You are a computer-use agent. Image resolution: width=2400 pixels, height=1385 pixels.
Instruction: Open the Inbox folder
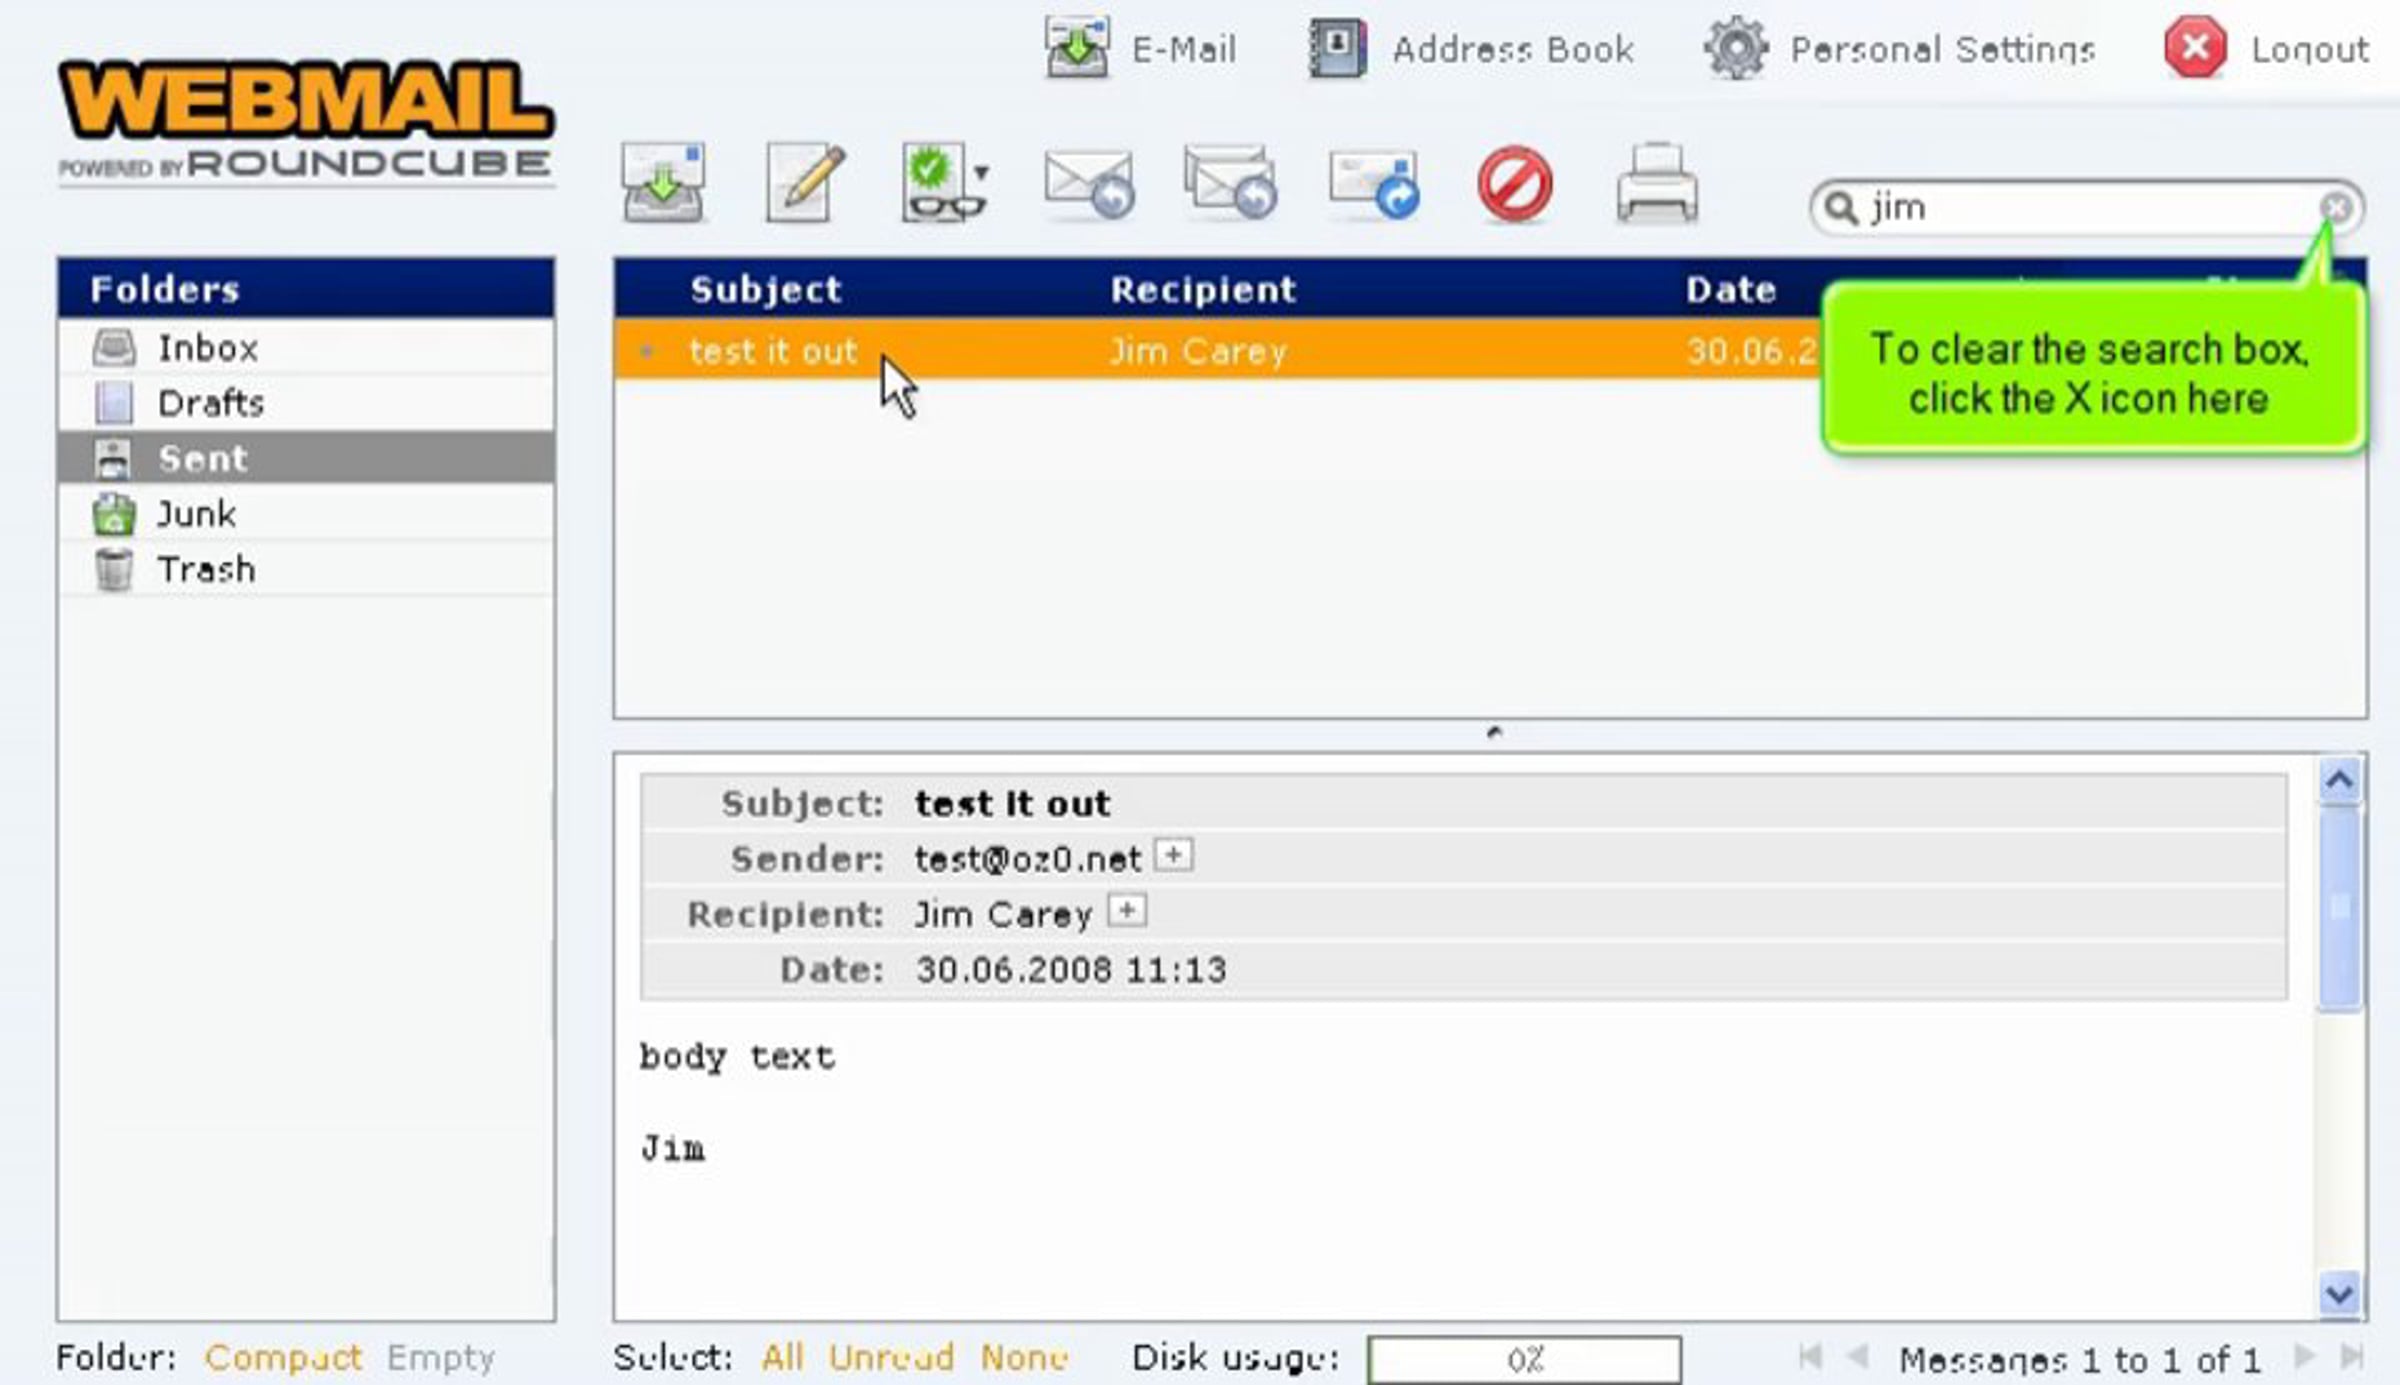207,348
